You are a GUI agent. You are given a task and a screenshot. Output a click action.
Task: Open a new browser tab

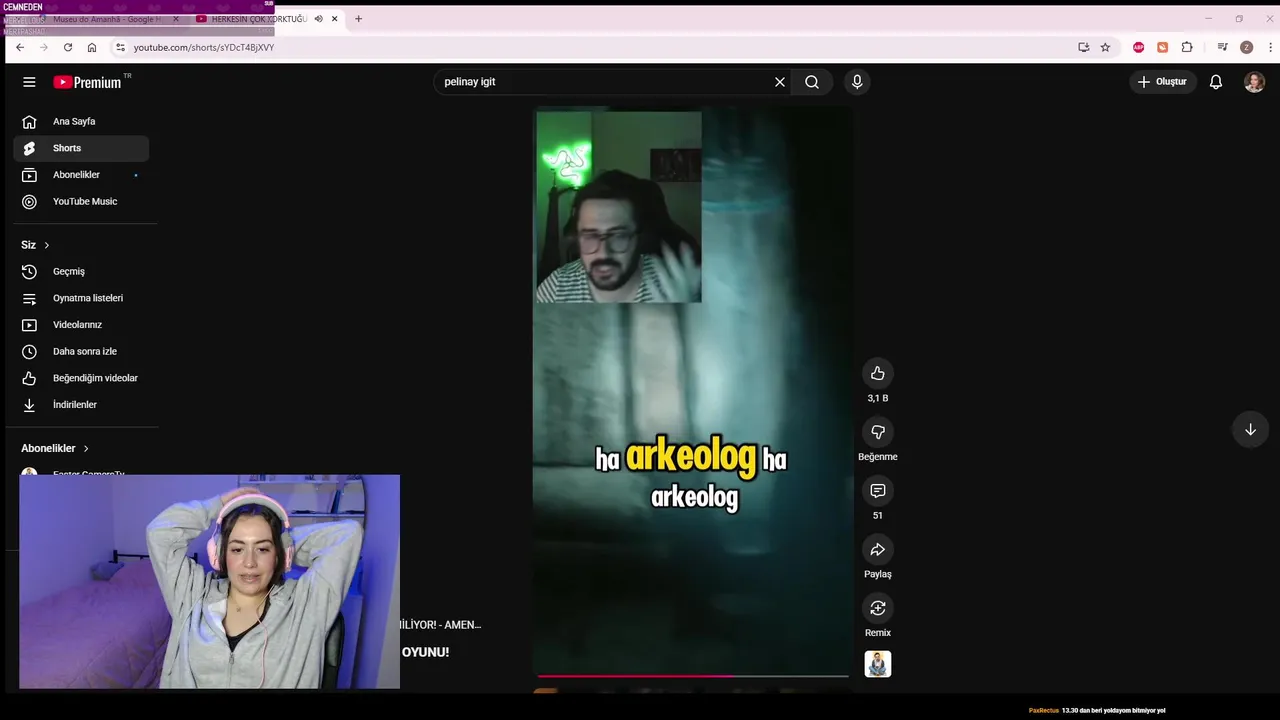pyautogui.click(x=358, y=19)
